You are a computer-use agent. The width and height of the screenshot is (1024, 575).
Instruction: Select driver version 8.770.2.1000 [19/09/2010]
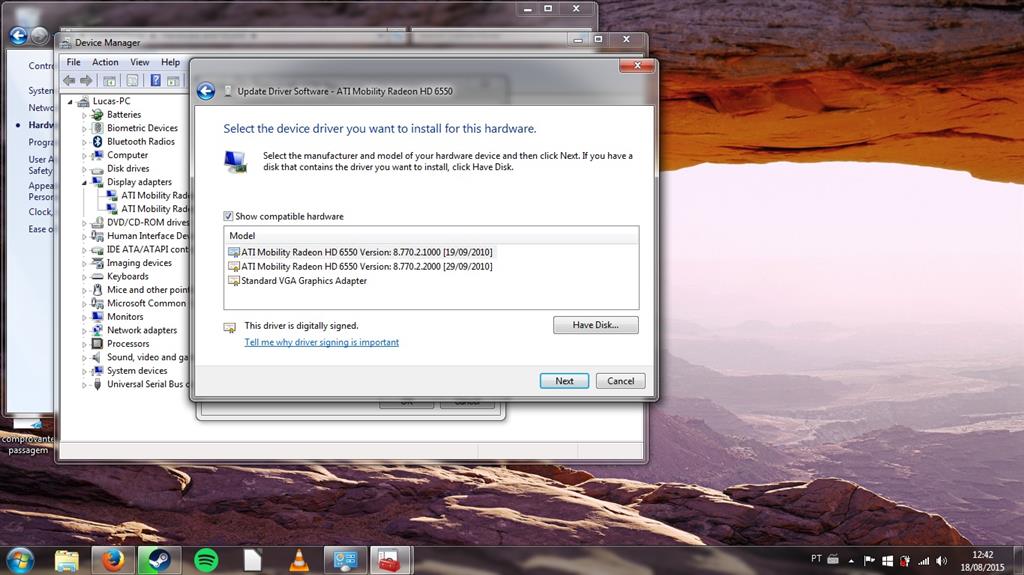coord(360,252)
